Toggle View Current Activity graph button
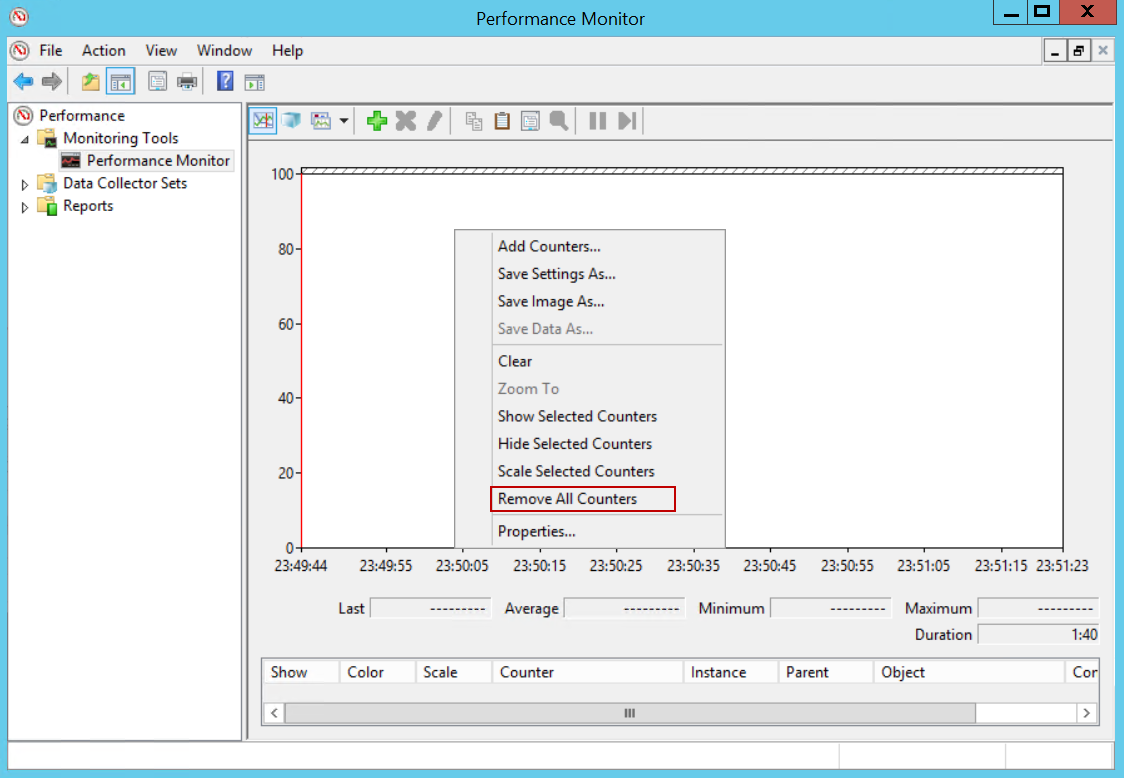This screenshot has height=778, width=1124. point(263,121)
